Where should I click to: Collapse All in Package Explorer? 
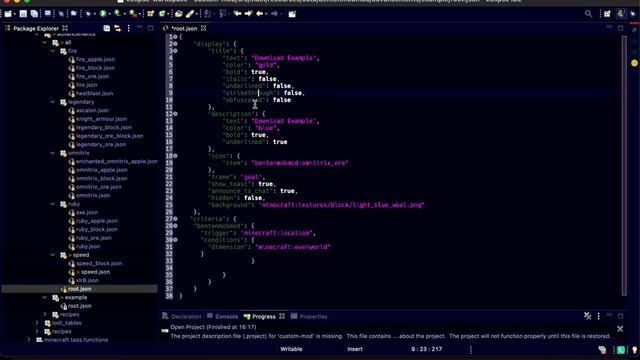(107, 28)
